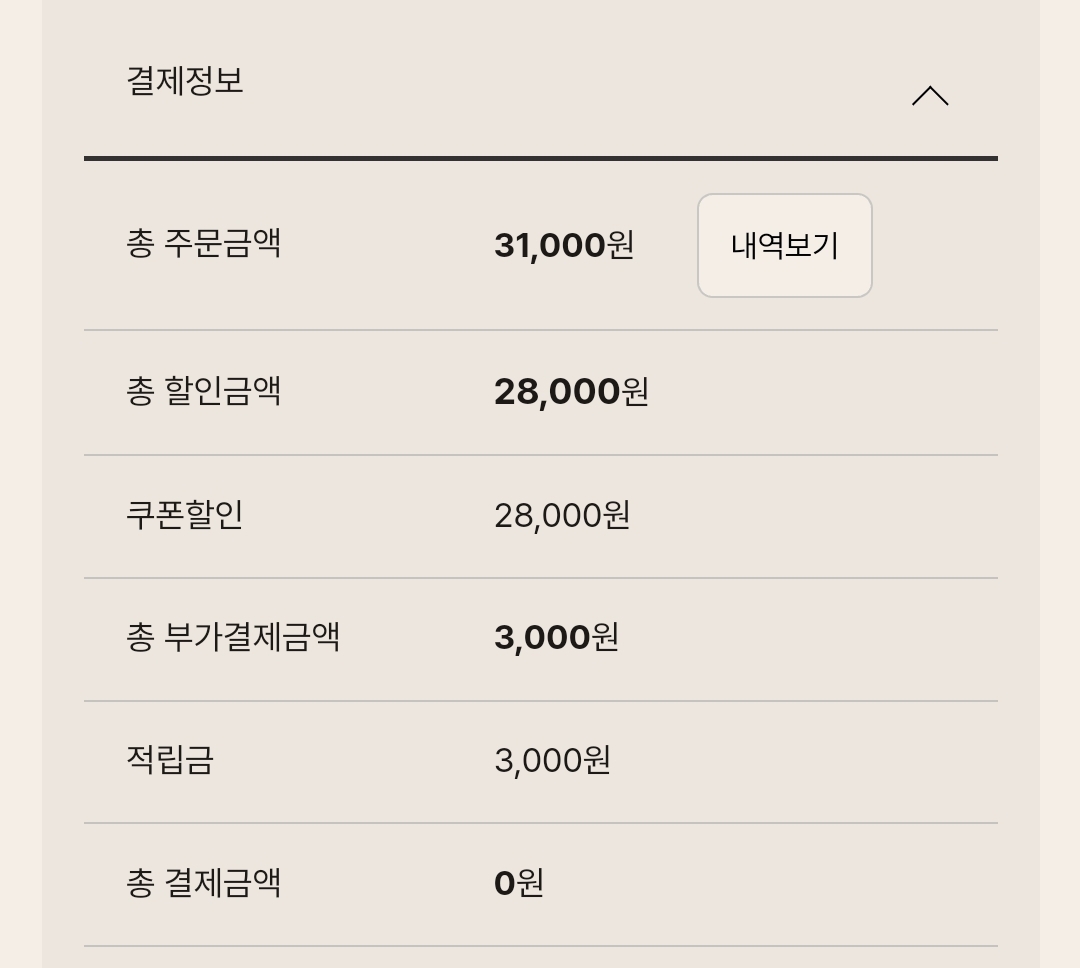Click the 총 주문금액 row label
Image resolution: width=1080 pixels, height=968 pixels.
(202, 241)
